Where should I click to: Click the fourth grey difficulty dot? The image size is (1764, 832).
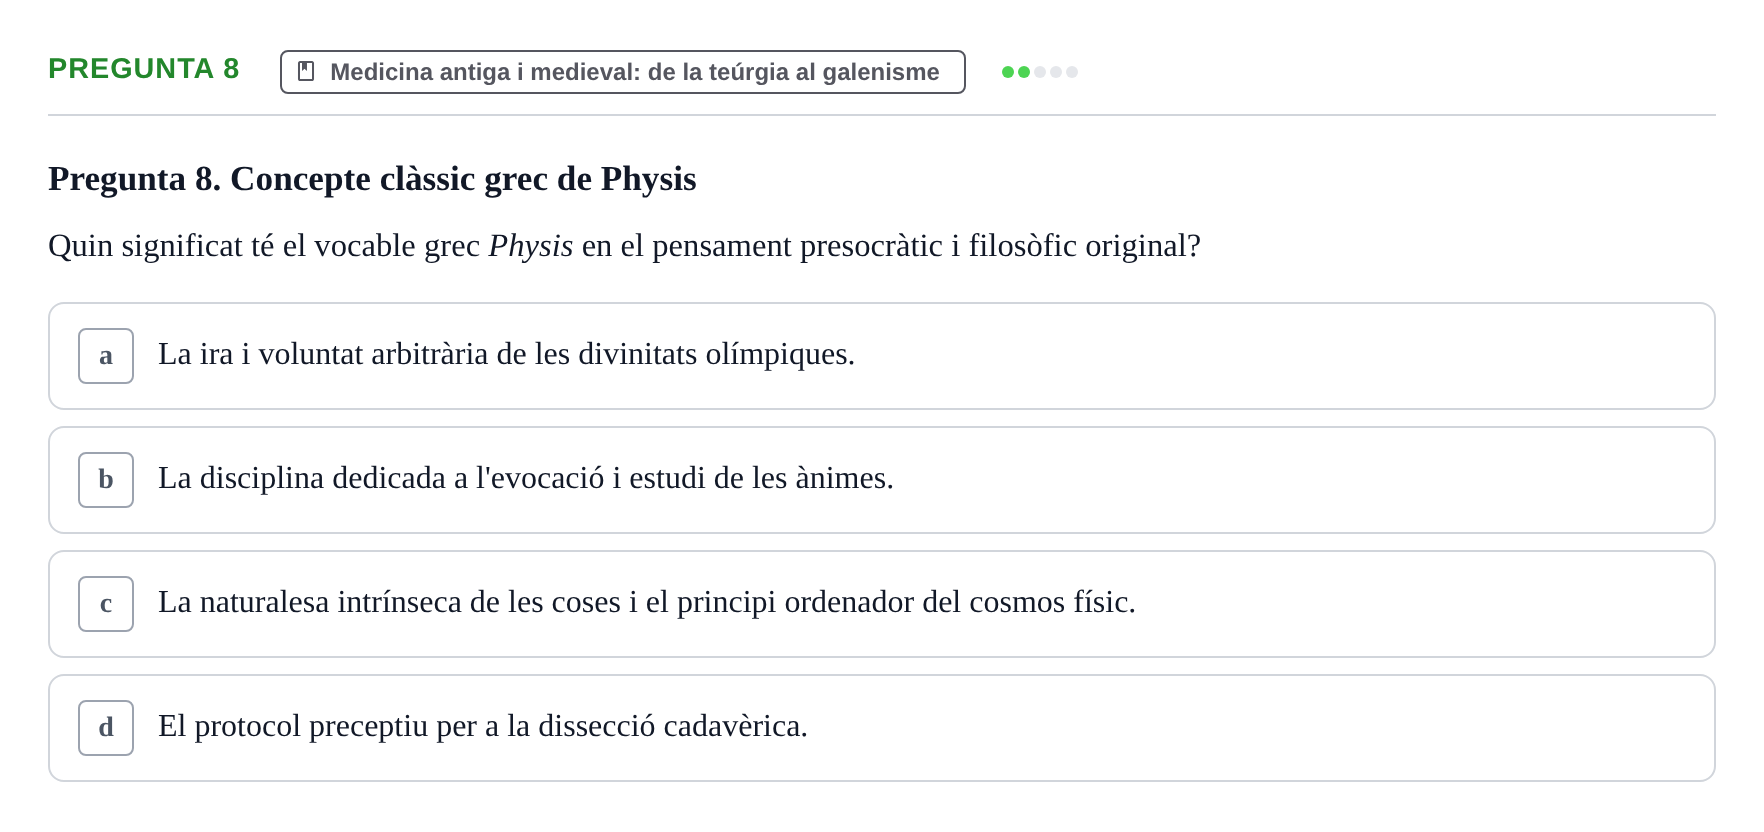pyautogui.click(x=1056, y=72)
